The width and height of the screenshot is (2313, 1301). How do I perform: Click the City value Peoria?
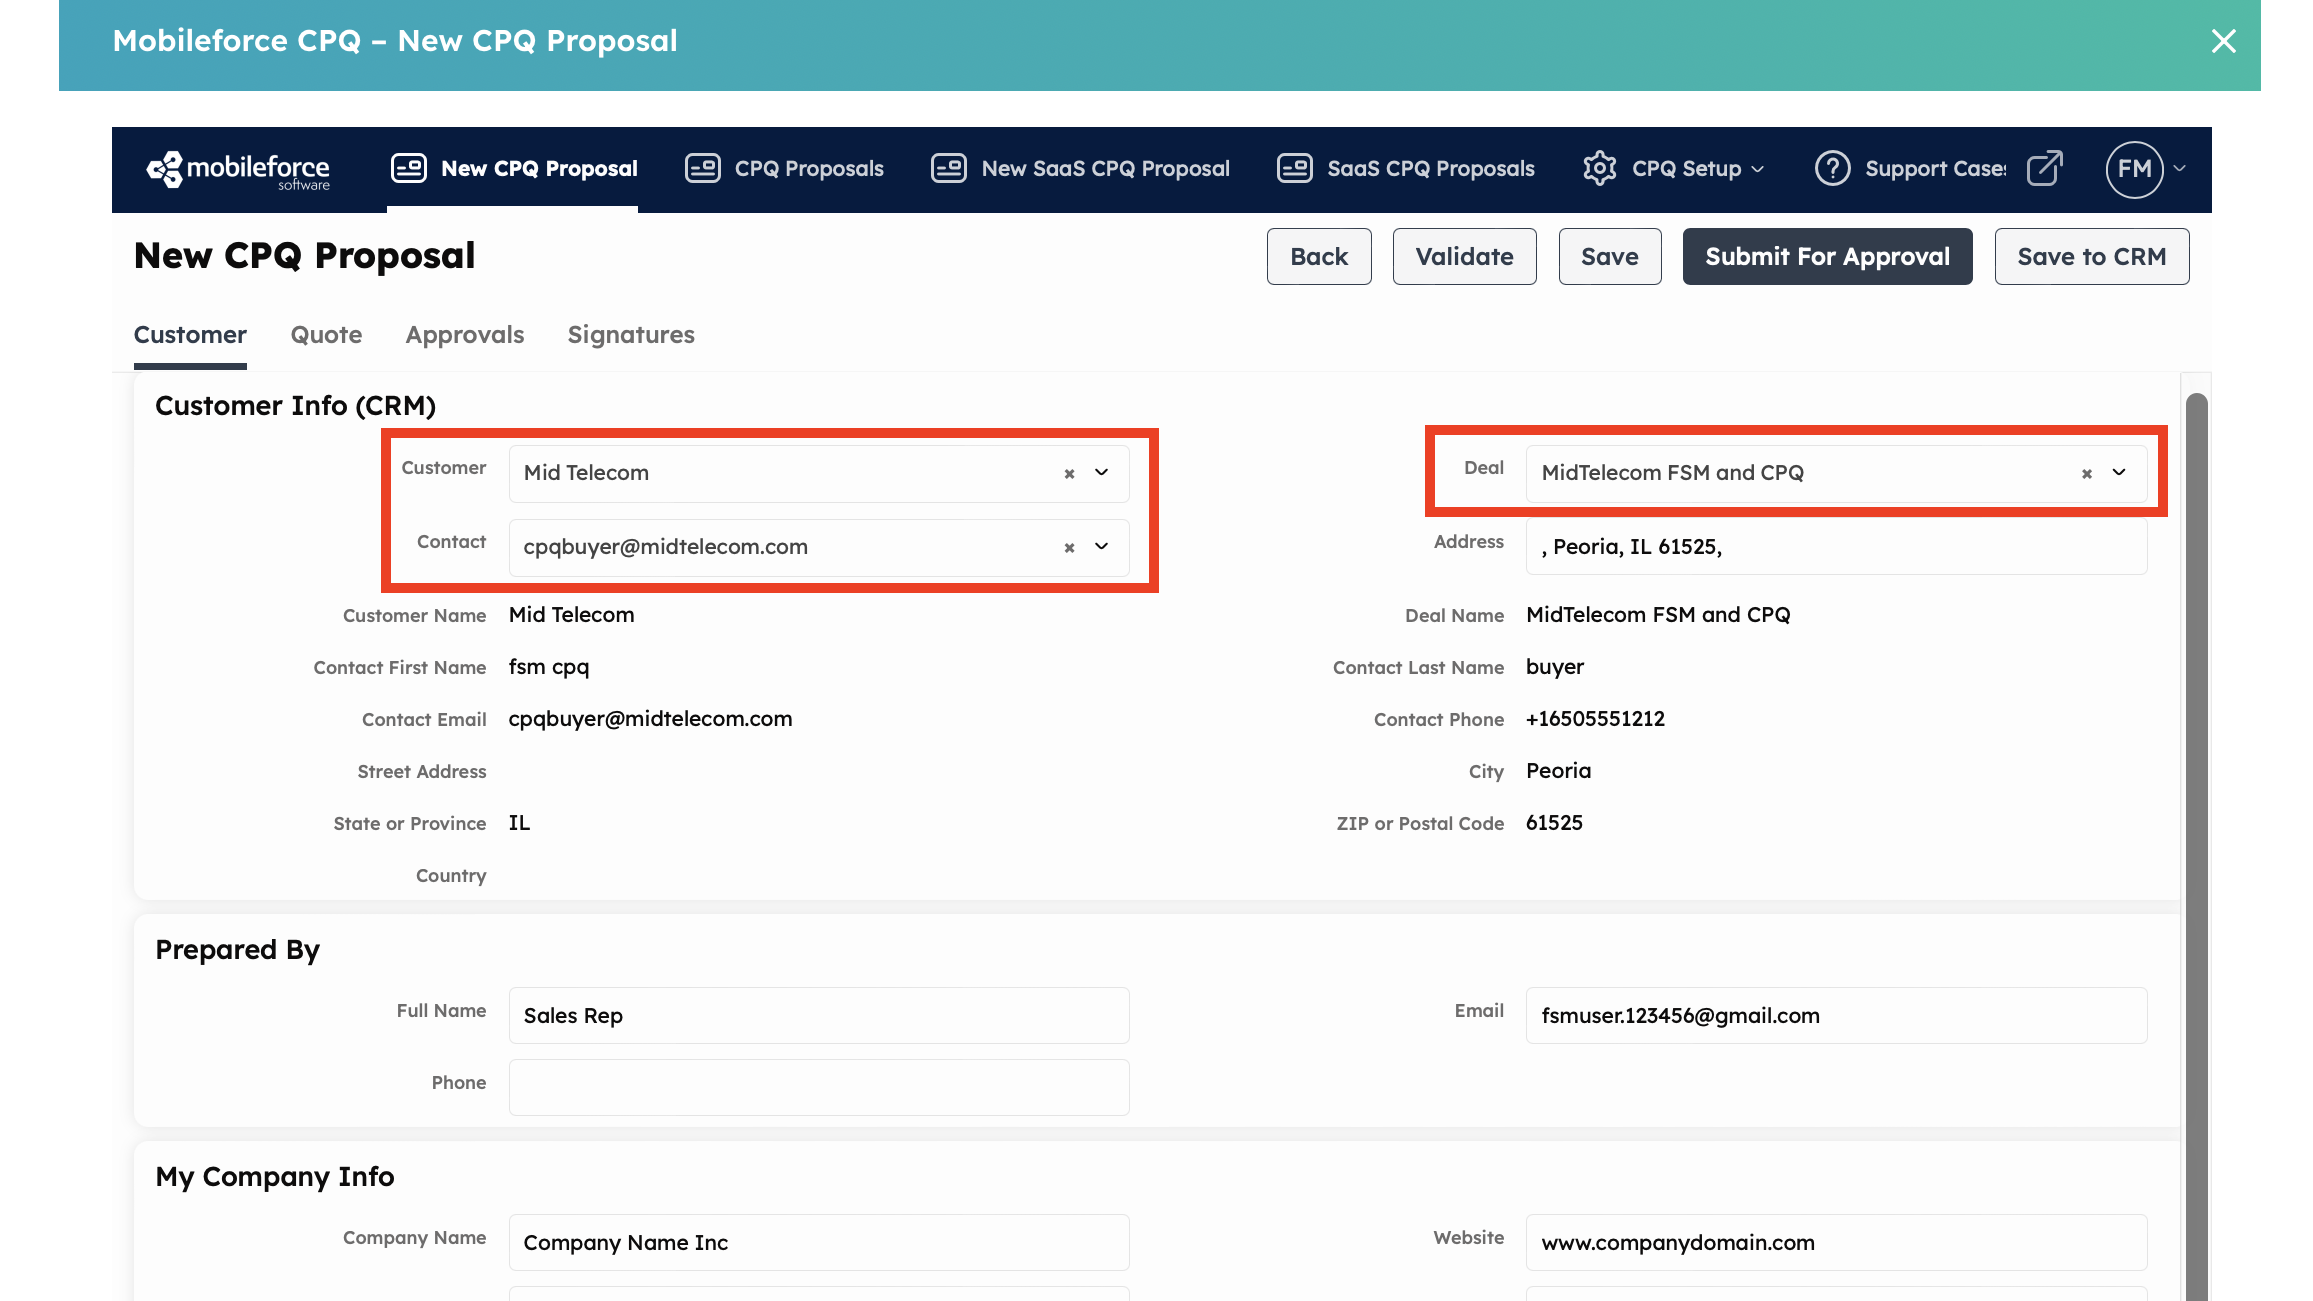click(1558, 771)
